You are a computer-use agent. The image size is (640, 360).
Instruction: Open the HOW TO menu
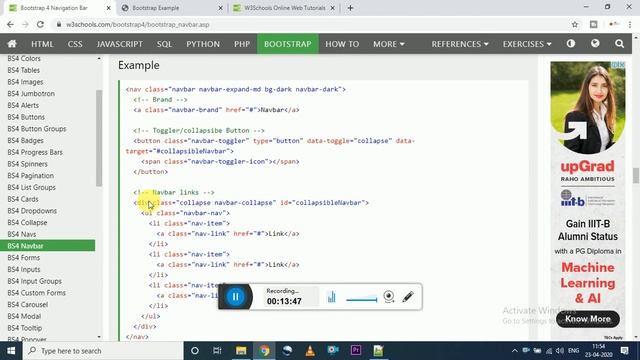(342, 44)
